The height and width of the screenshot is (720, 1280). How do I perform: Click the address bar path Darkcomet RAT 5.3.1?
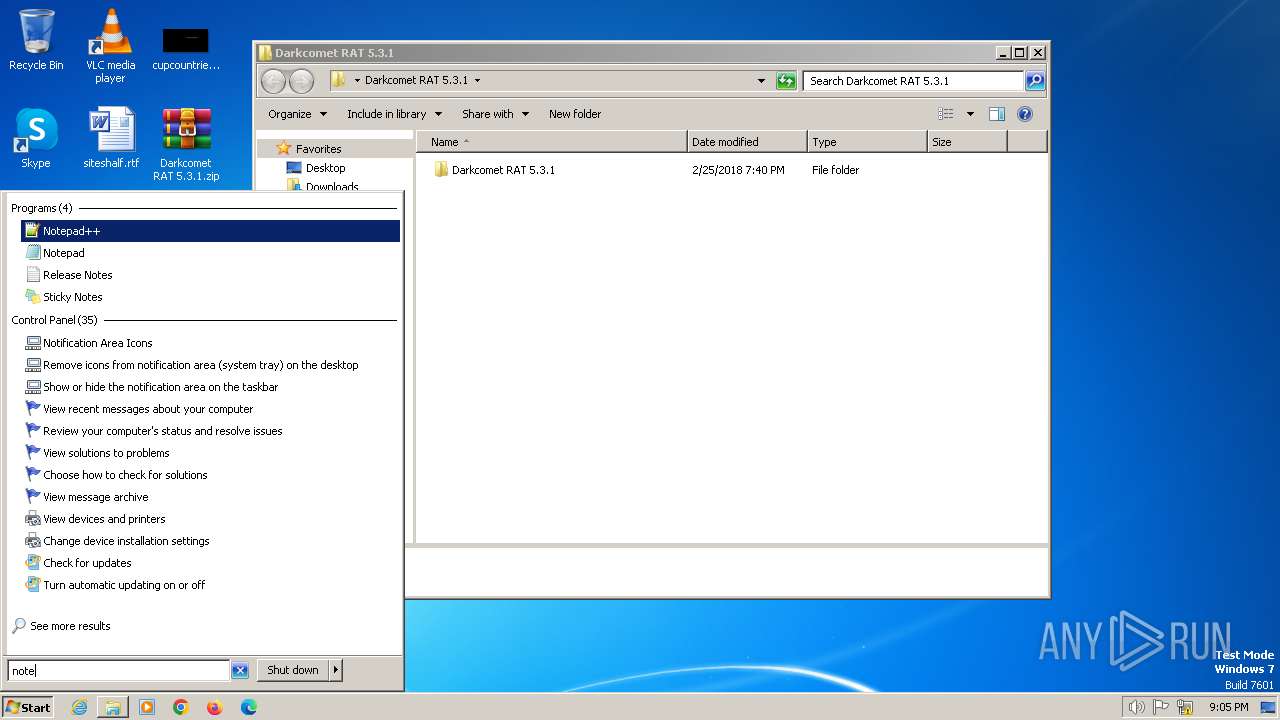click(x=416, y=80)
